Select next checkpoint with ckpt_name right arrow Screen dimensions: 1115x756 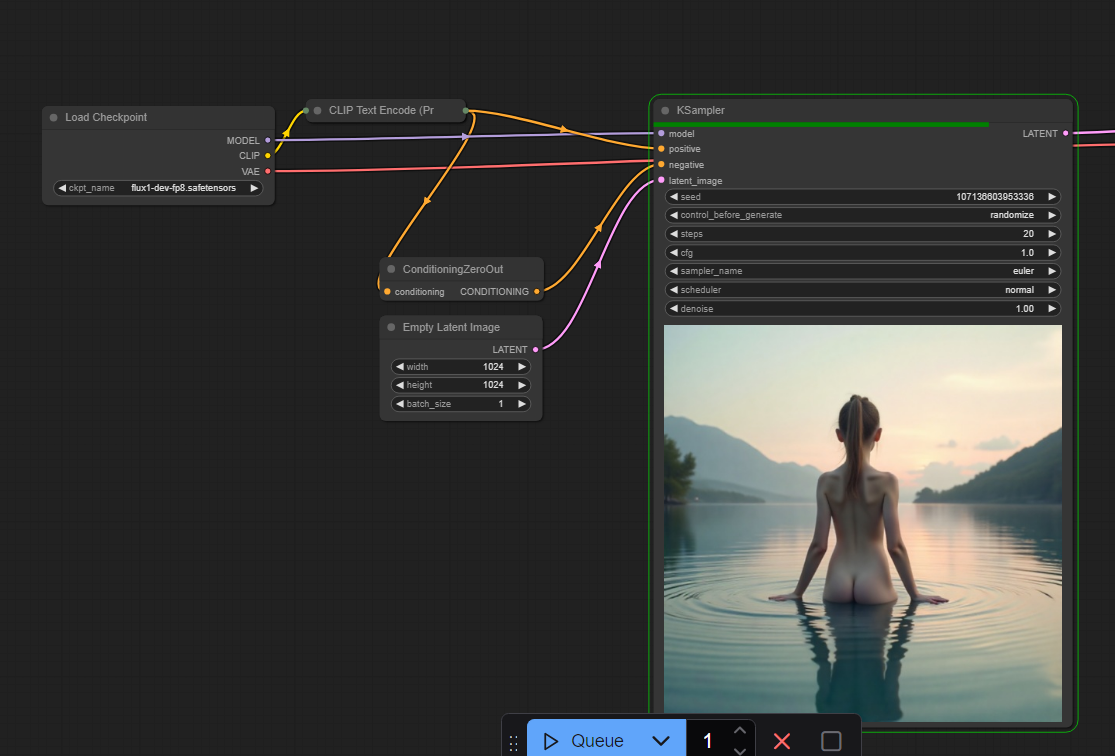point(254,188)
